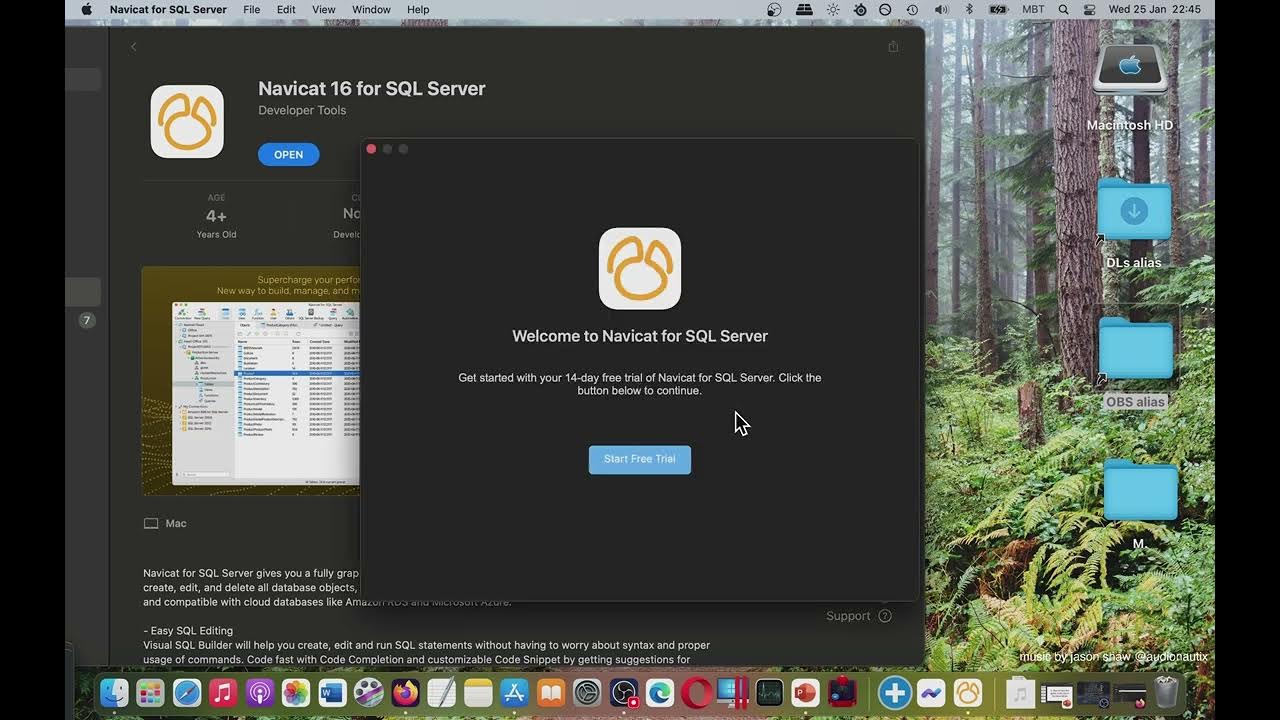
Task: Close the Navicat welcome dialog
Action: (371, 149)
